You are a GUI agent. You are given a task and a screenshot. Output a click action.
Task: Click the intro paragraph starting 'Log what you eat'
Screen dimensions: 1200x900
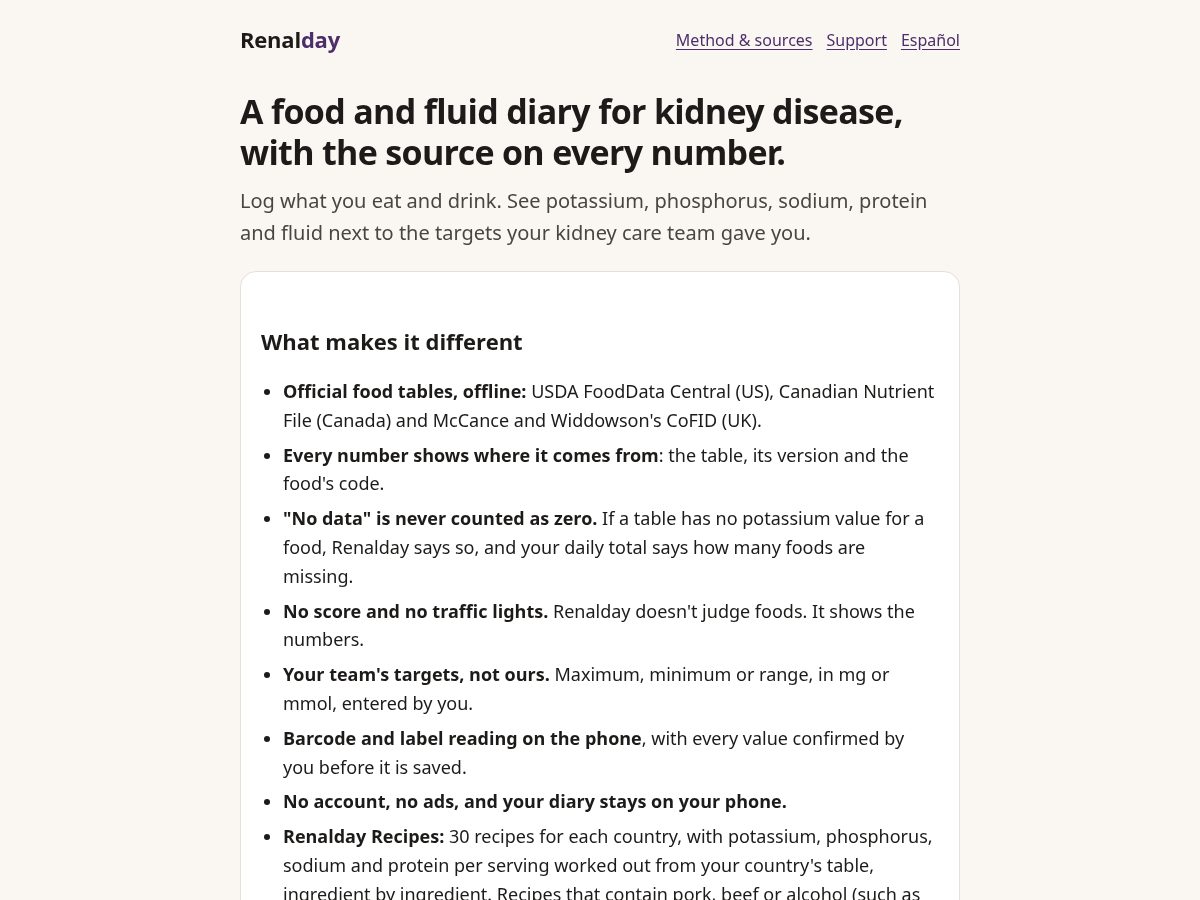point(584,217)
